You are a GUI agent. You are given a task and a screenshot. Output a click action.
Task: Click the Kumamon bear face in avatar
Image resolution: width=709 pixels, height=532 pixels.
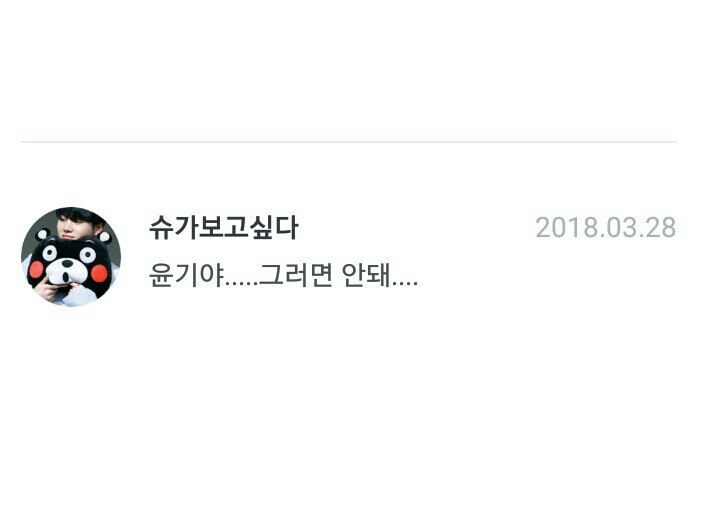69,264
